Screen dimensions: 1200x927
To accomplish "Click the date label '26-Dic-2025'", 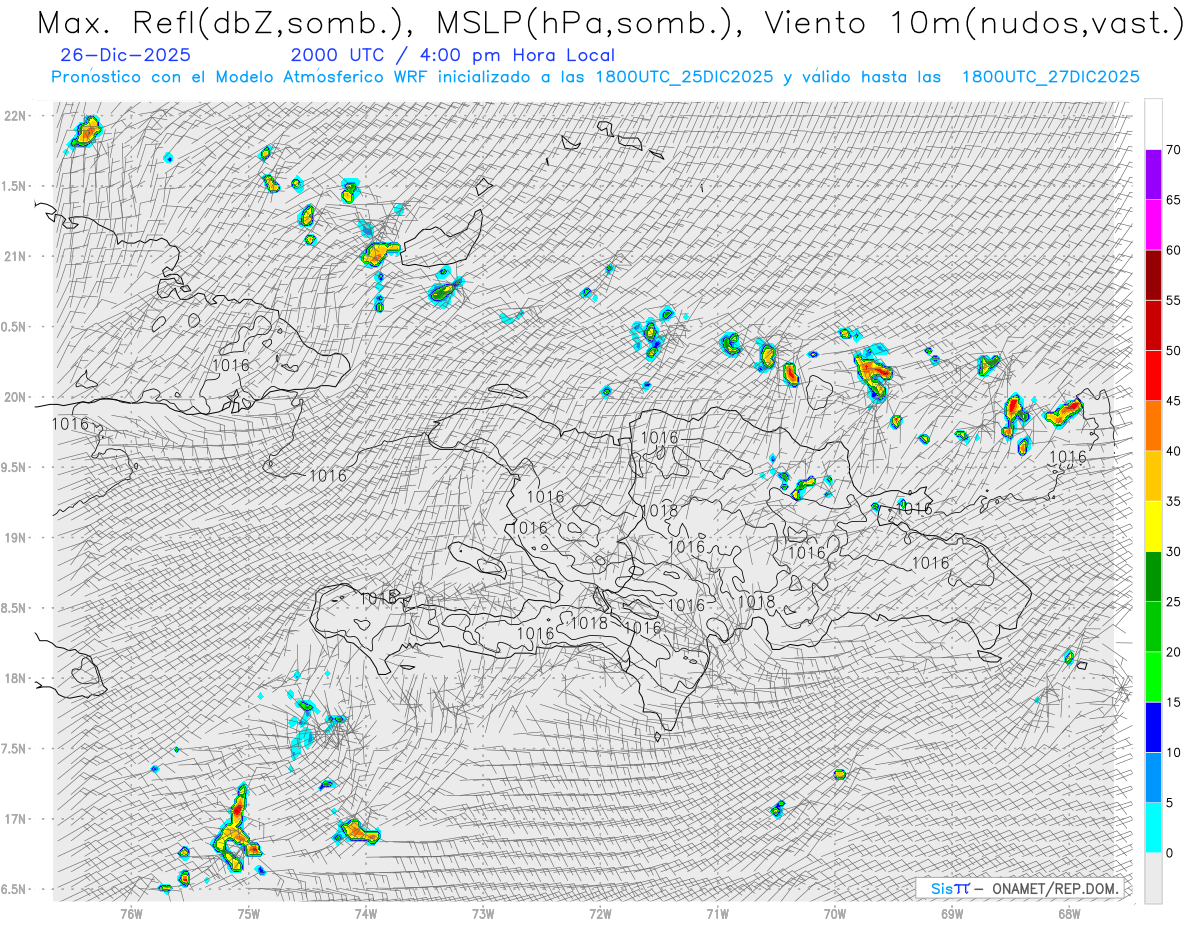I will (126, 55).
